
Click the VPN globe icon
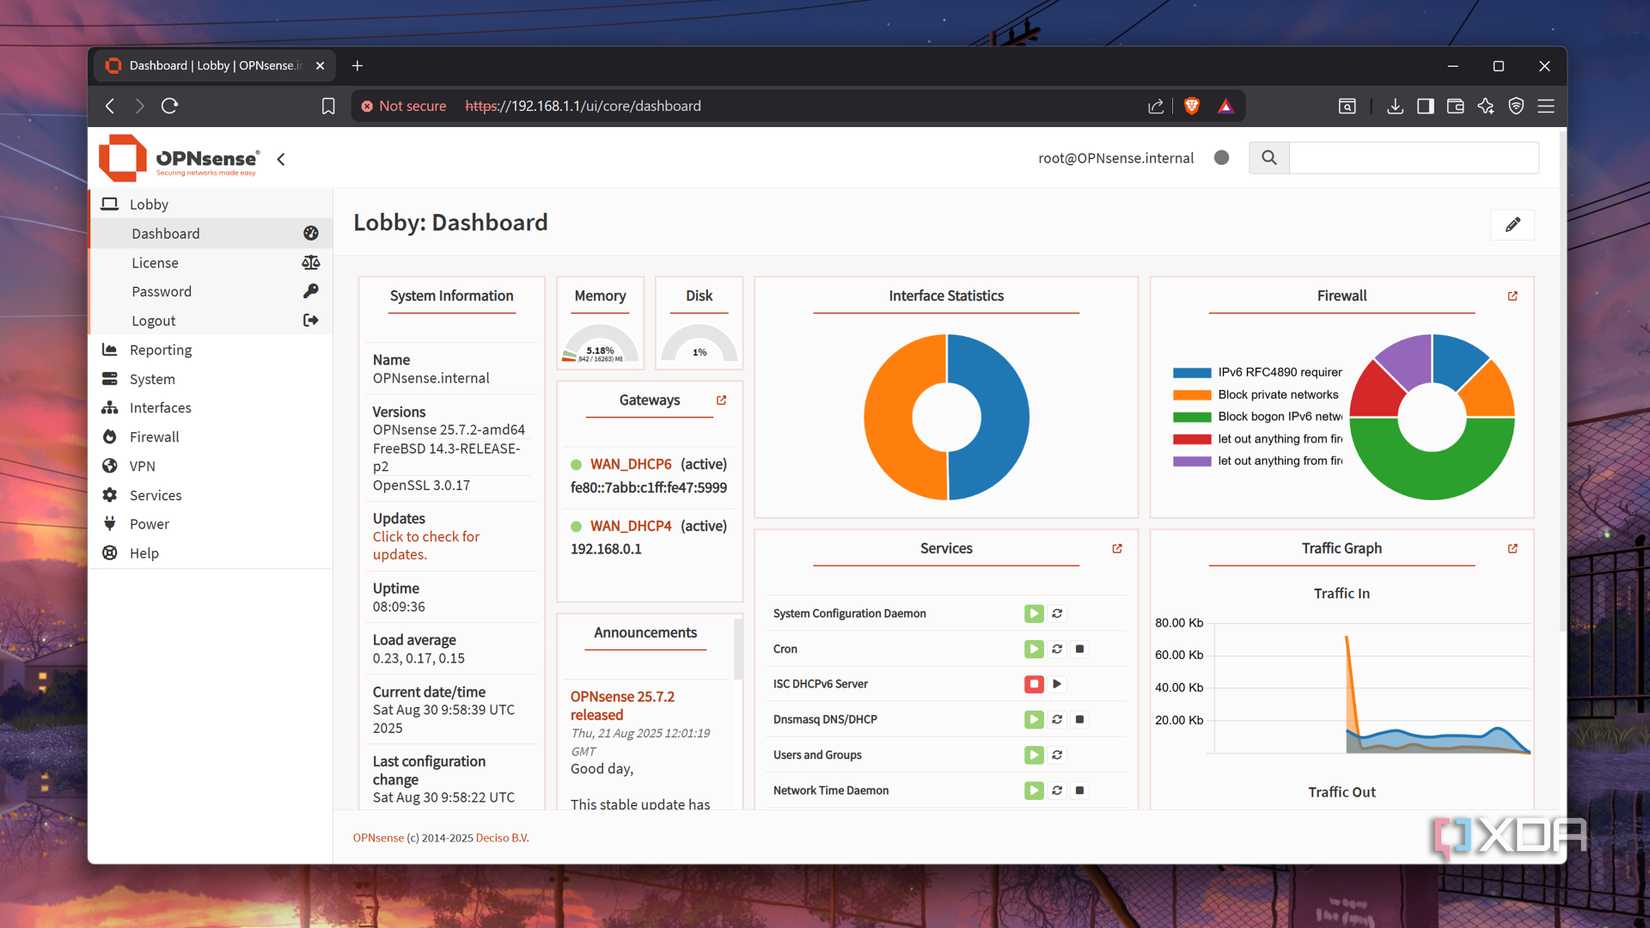tap(109, 465)
